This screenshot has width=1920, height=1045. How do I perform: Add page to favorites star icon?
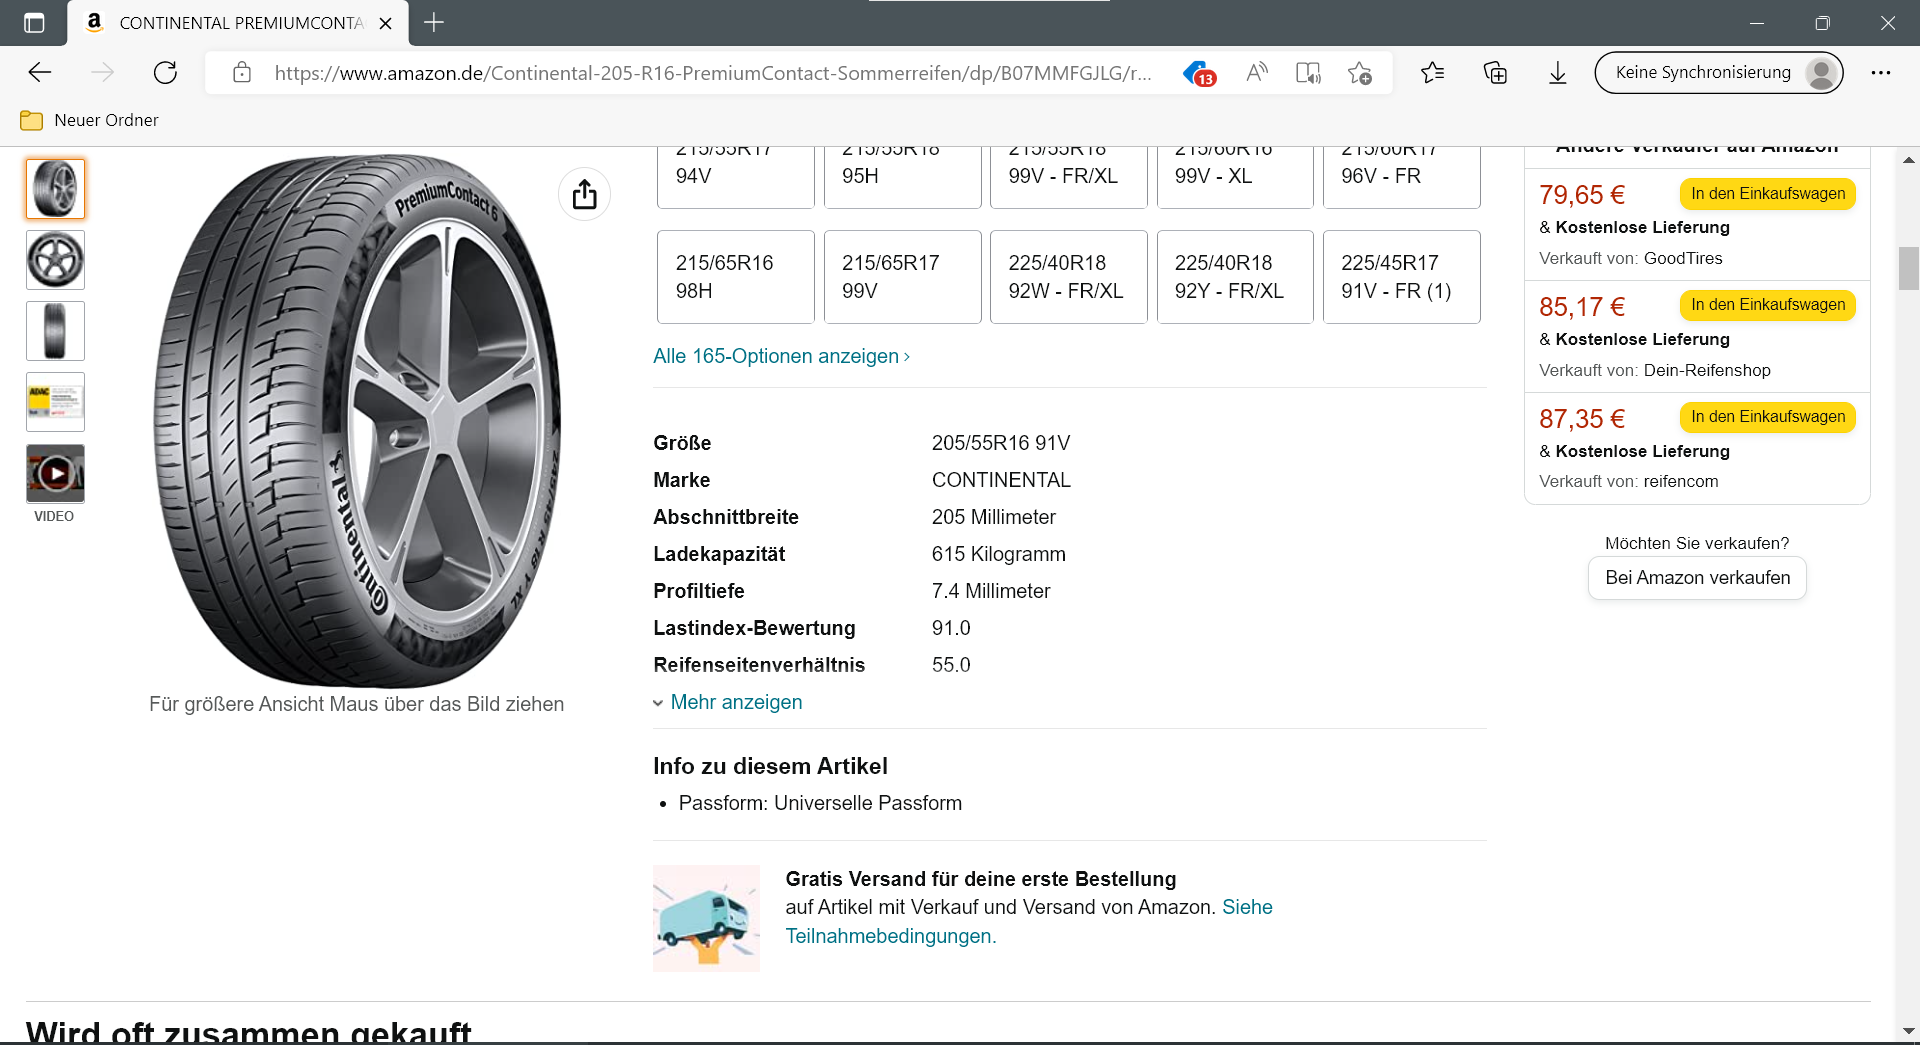point(1359,73)
